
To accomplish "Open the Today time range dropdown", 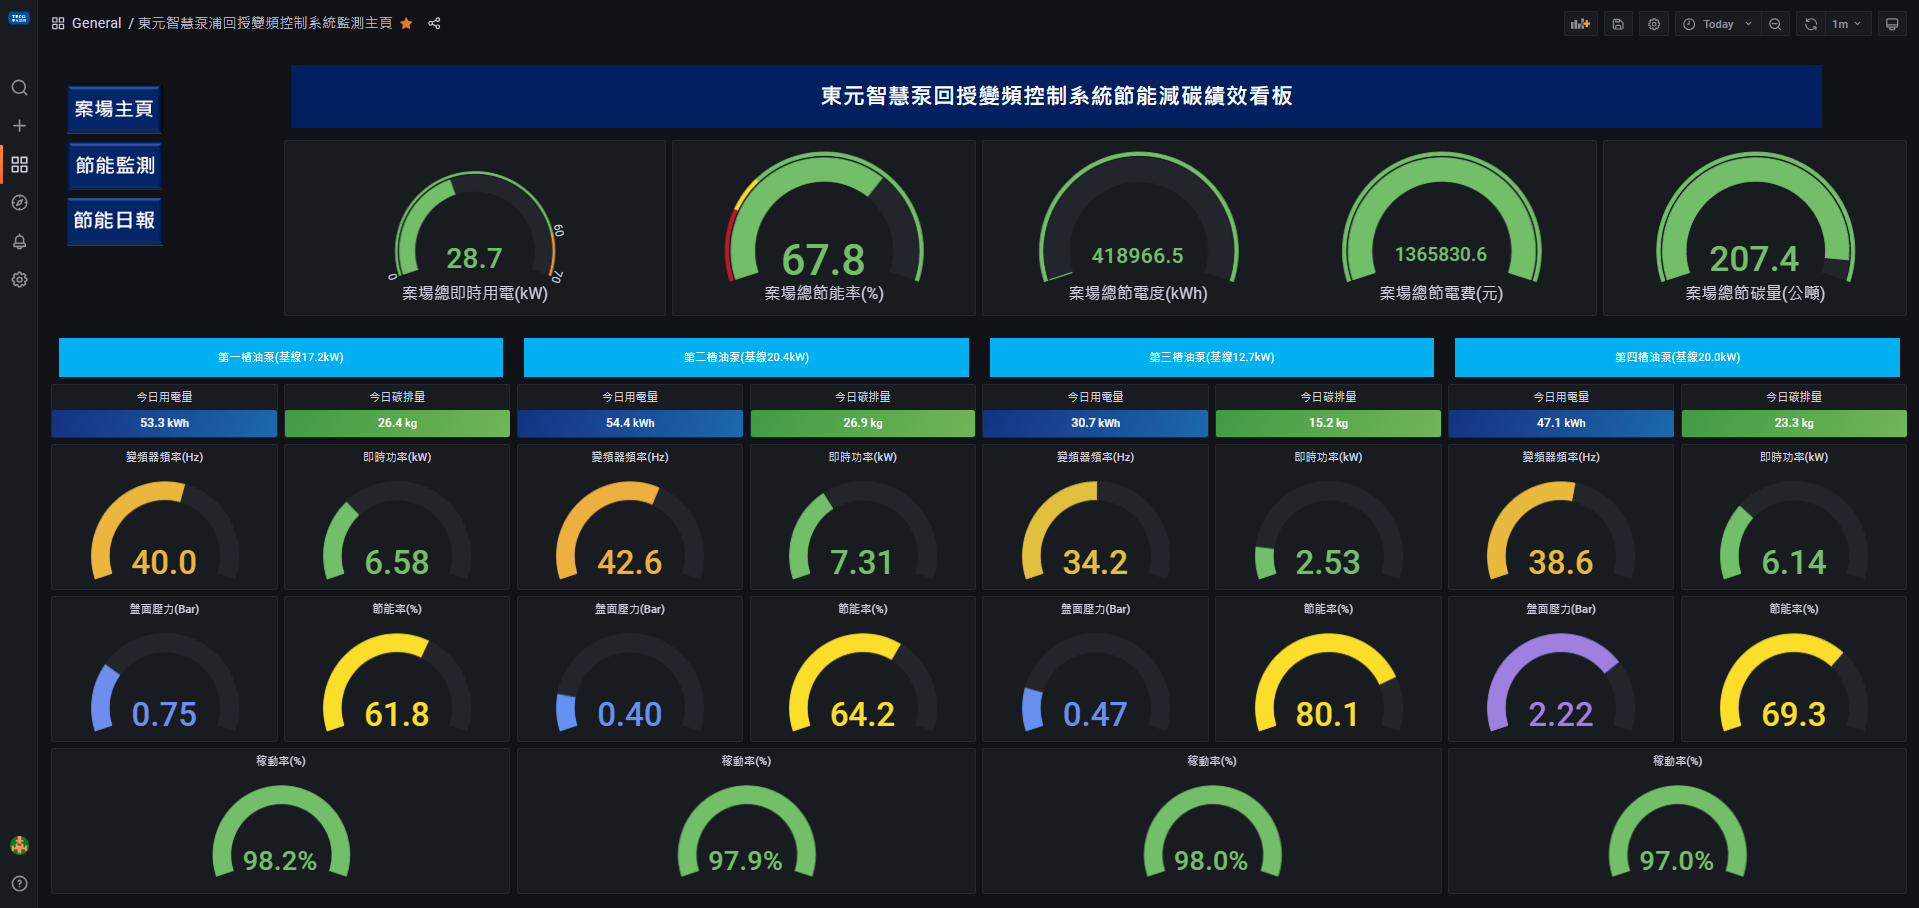I will [1717, 23].
